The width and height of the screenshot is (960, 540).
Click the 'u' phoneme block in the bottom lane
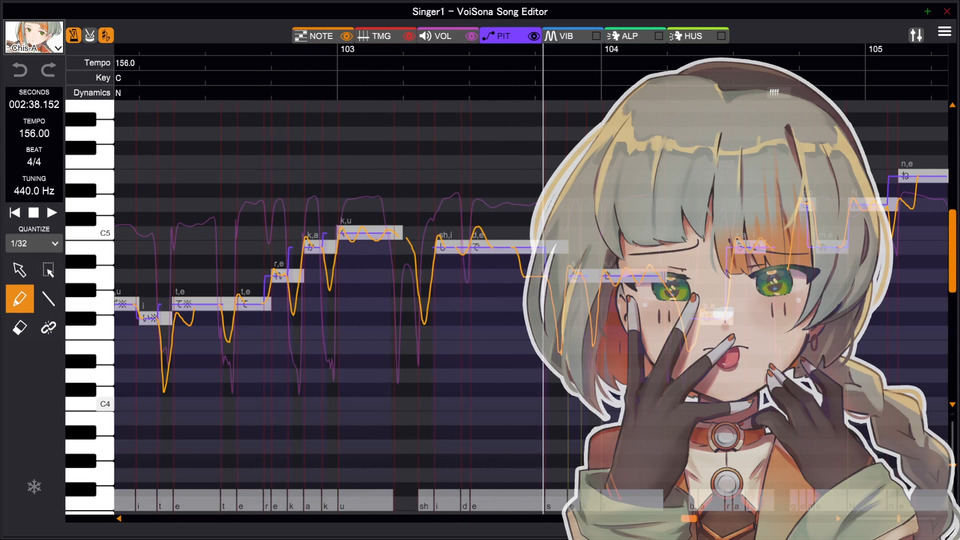[365, 500]
